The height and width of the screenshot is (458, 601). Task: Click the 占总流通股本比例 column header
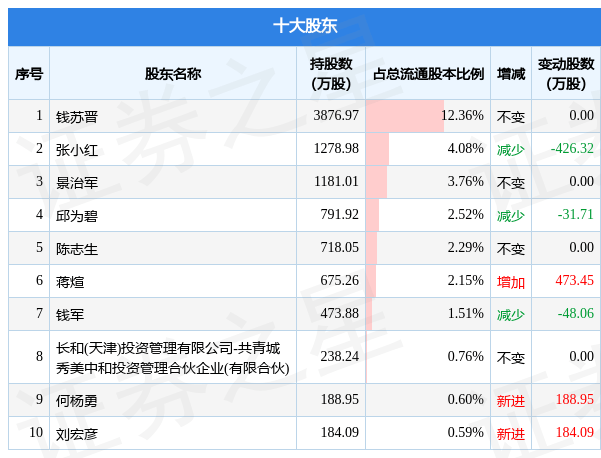point(428,74)
